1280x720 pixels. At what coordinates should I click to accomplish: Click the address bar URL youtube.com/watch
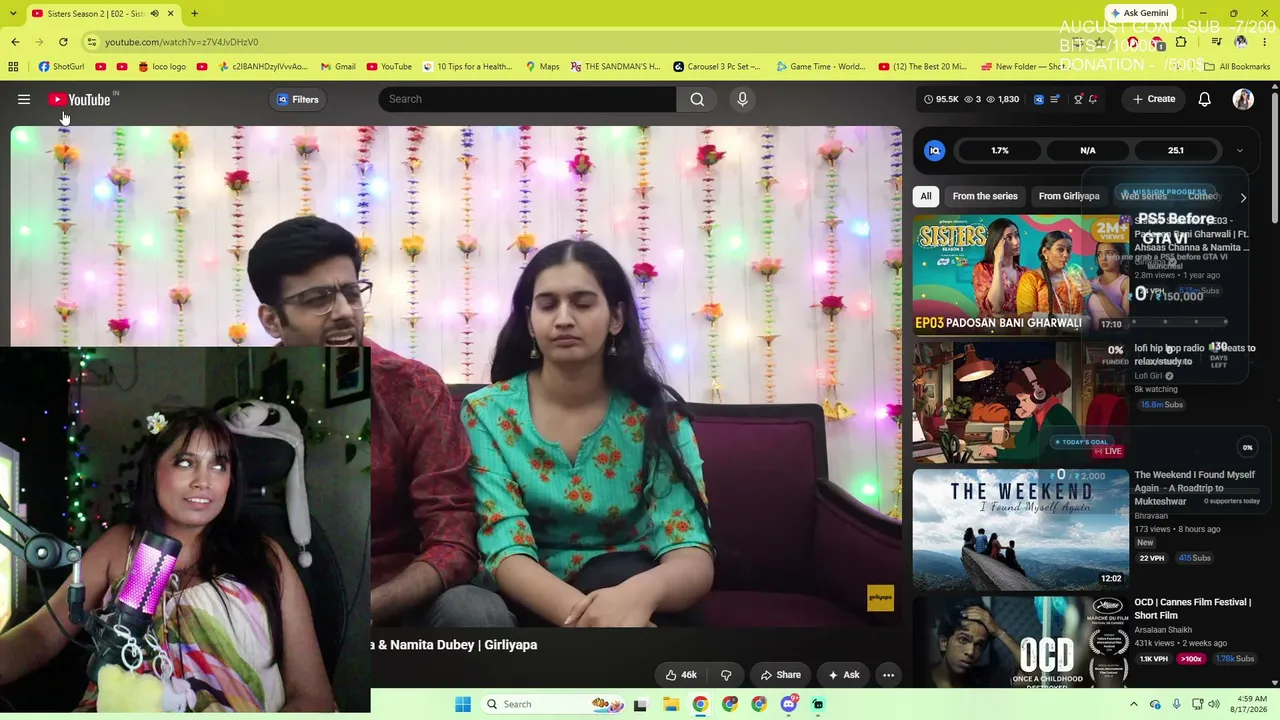181,42
